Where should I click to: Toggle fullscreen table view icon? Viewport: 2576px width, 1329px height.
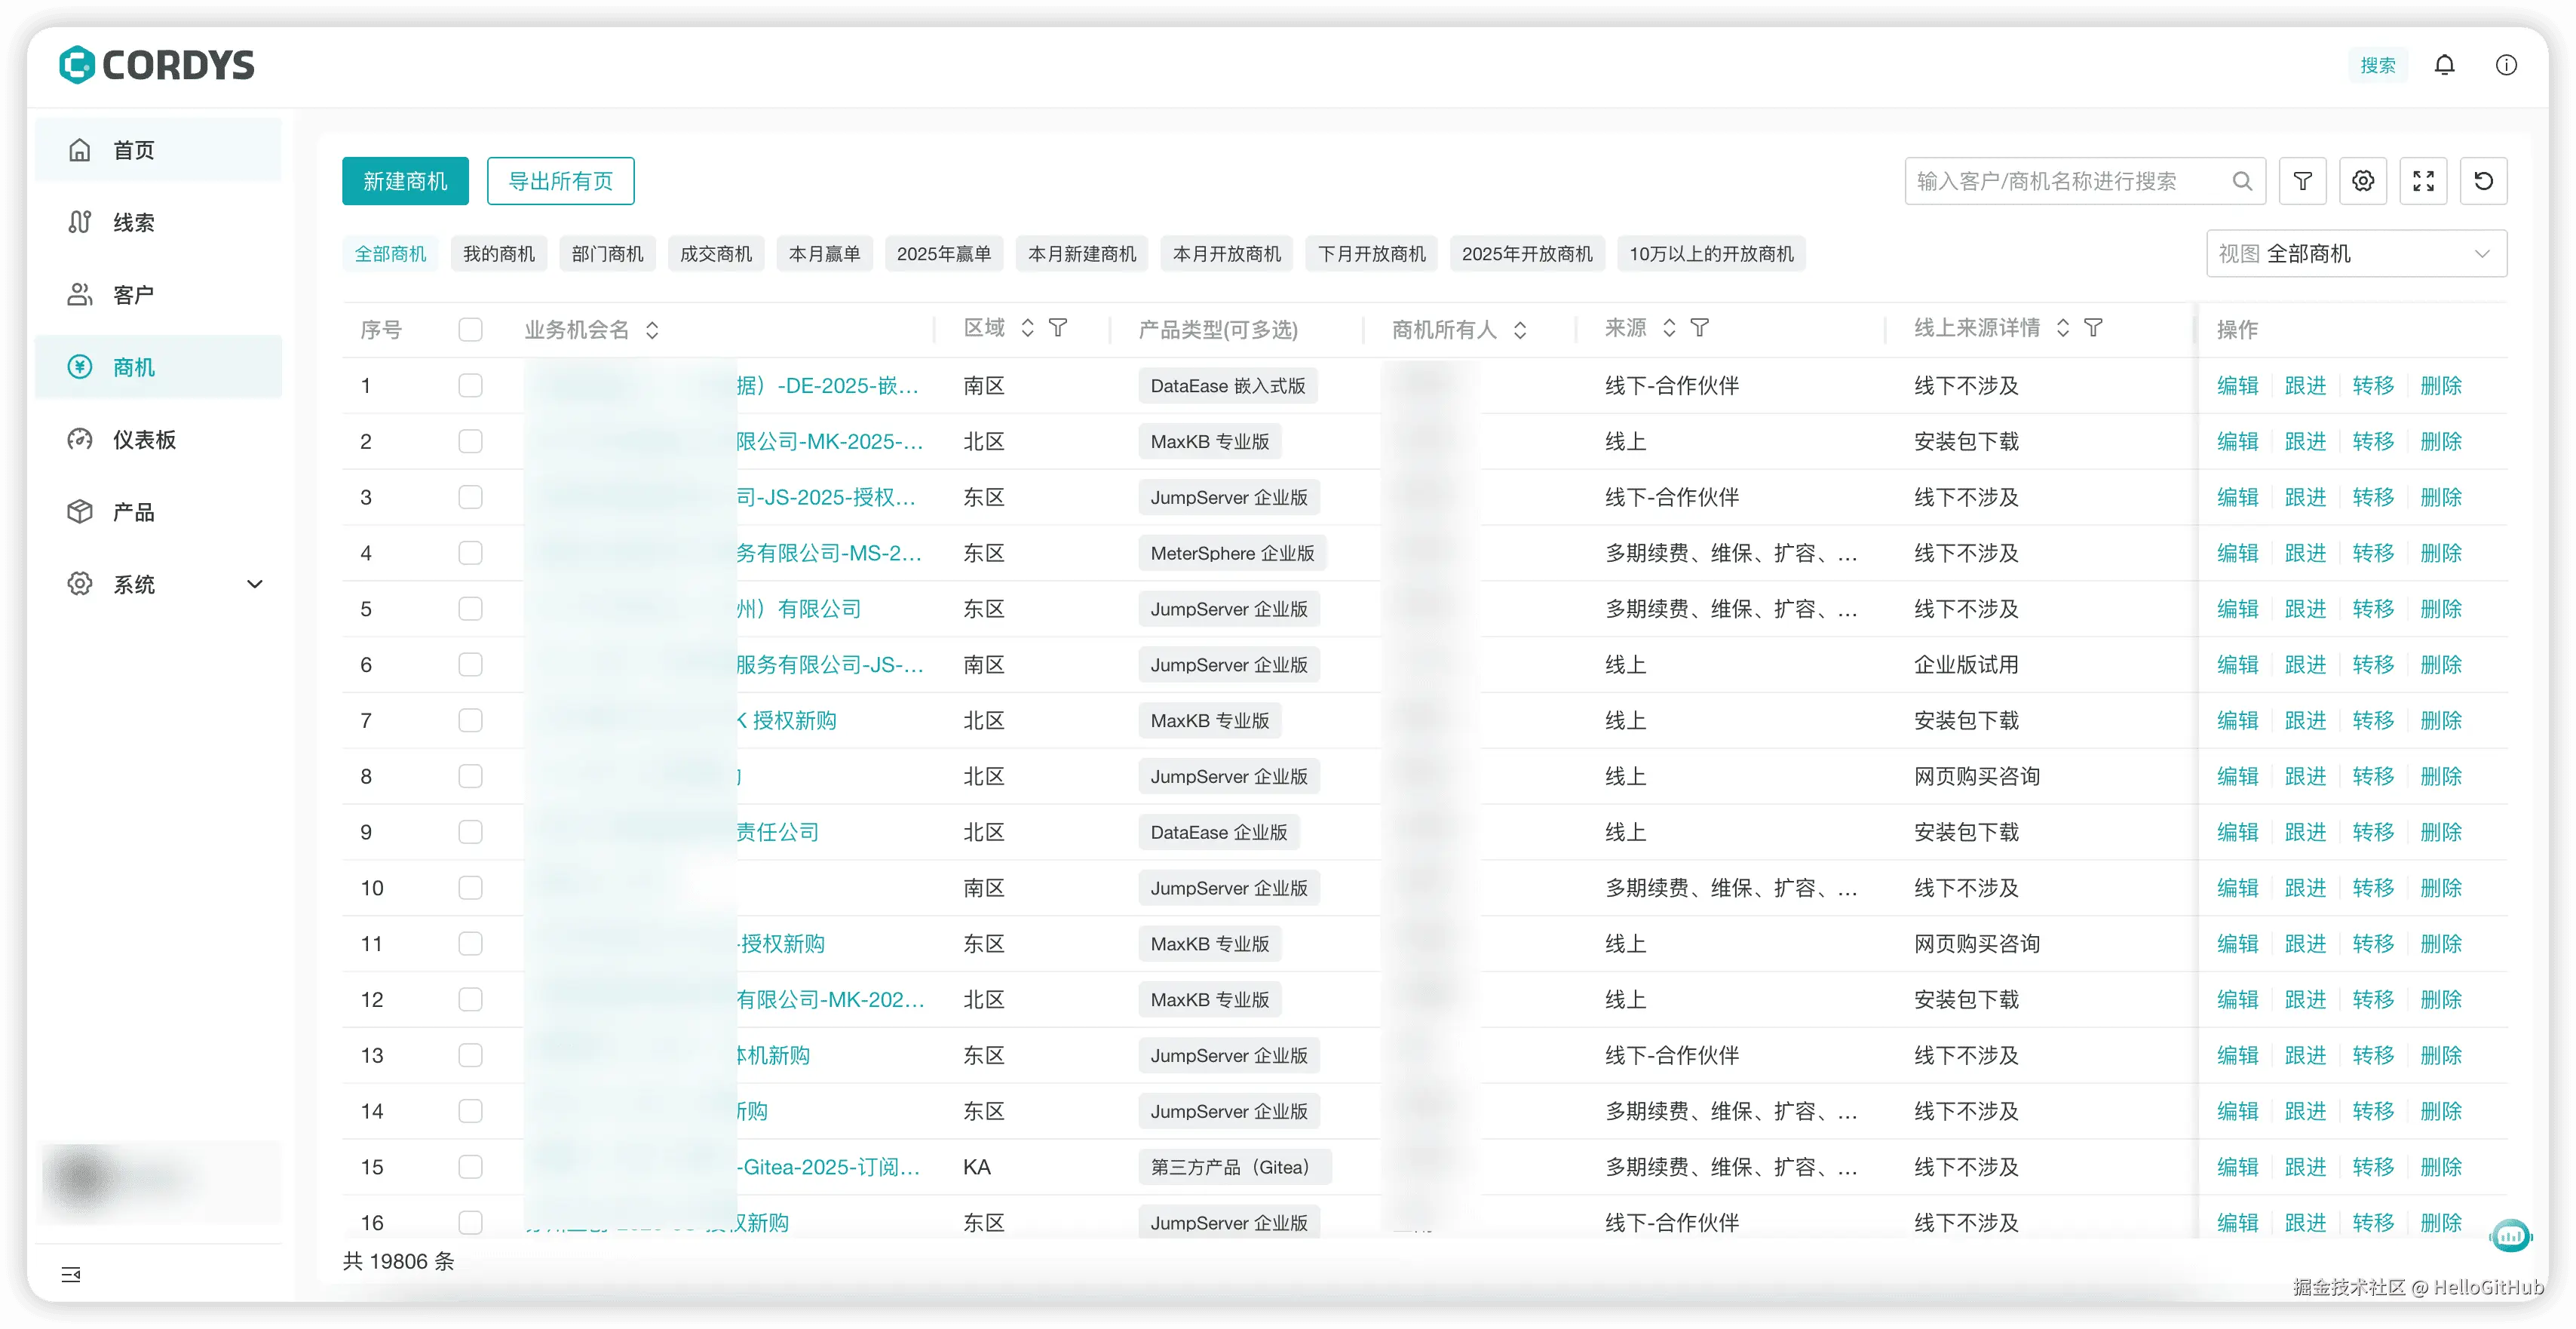[x=2423, y=181]
